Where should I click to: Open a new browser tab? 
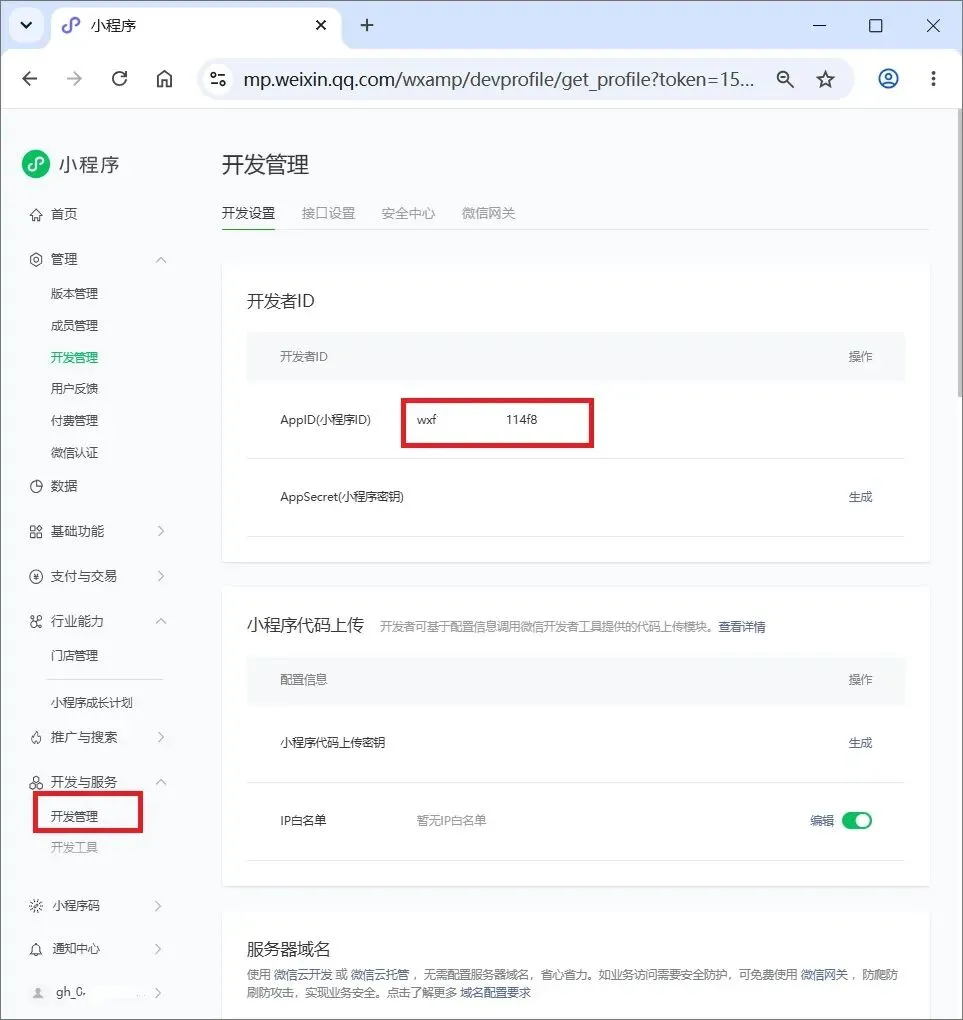(x=367, y=25)
